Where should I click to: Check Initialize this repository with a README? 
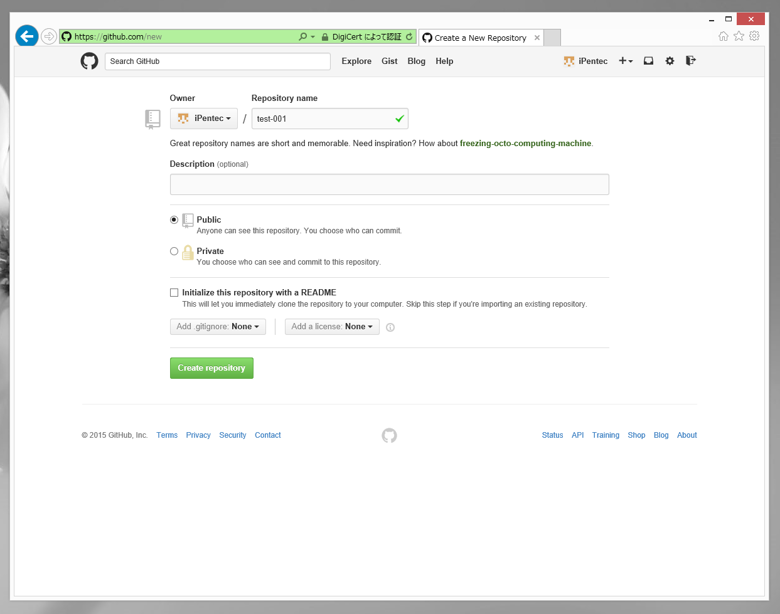pyautogui.click(x=174, y=293)
